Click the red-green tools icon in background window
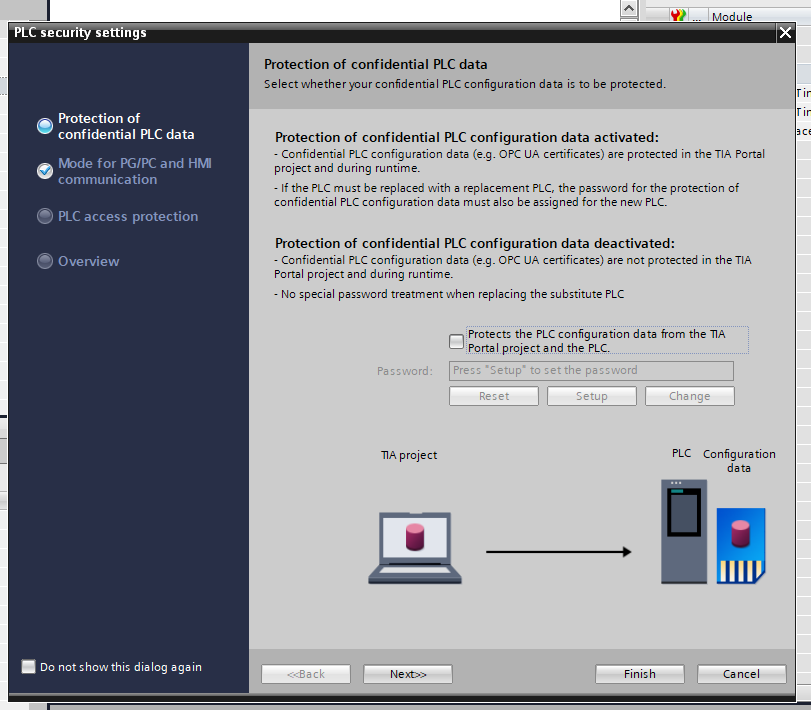 [x=678, y=15]
